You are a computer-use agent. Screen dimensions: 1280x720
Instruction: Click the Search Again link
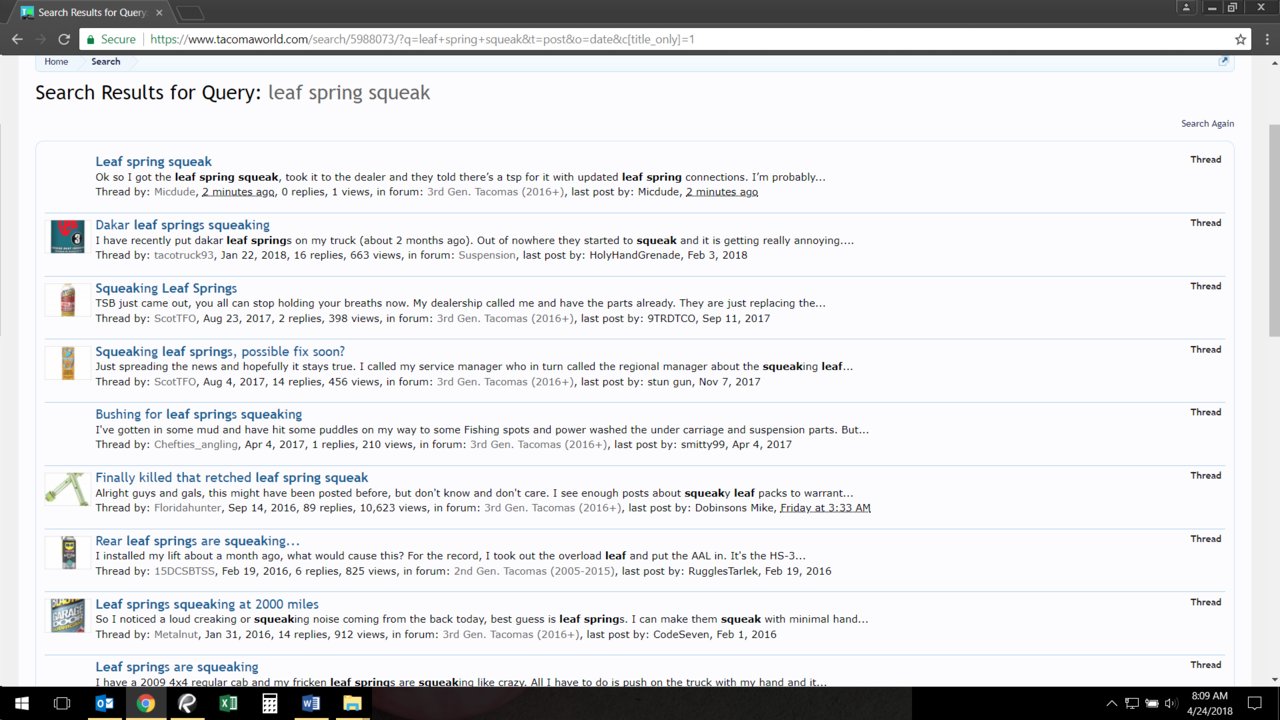[x=1207, y=124]
